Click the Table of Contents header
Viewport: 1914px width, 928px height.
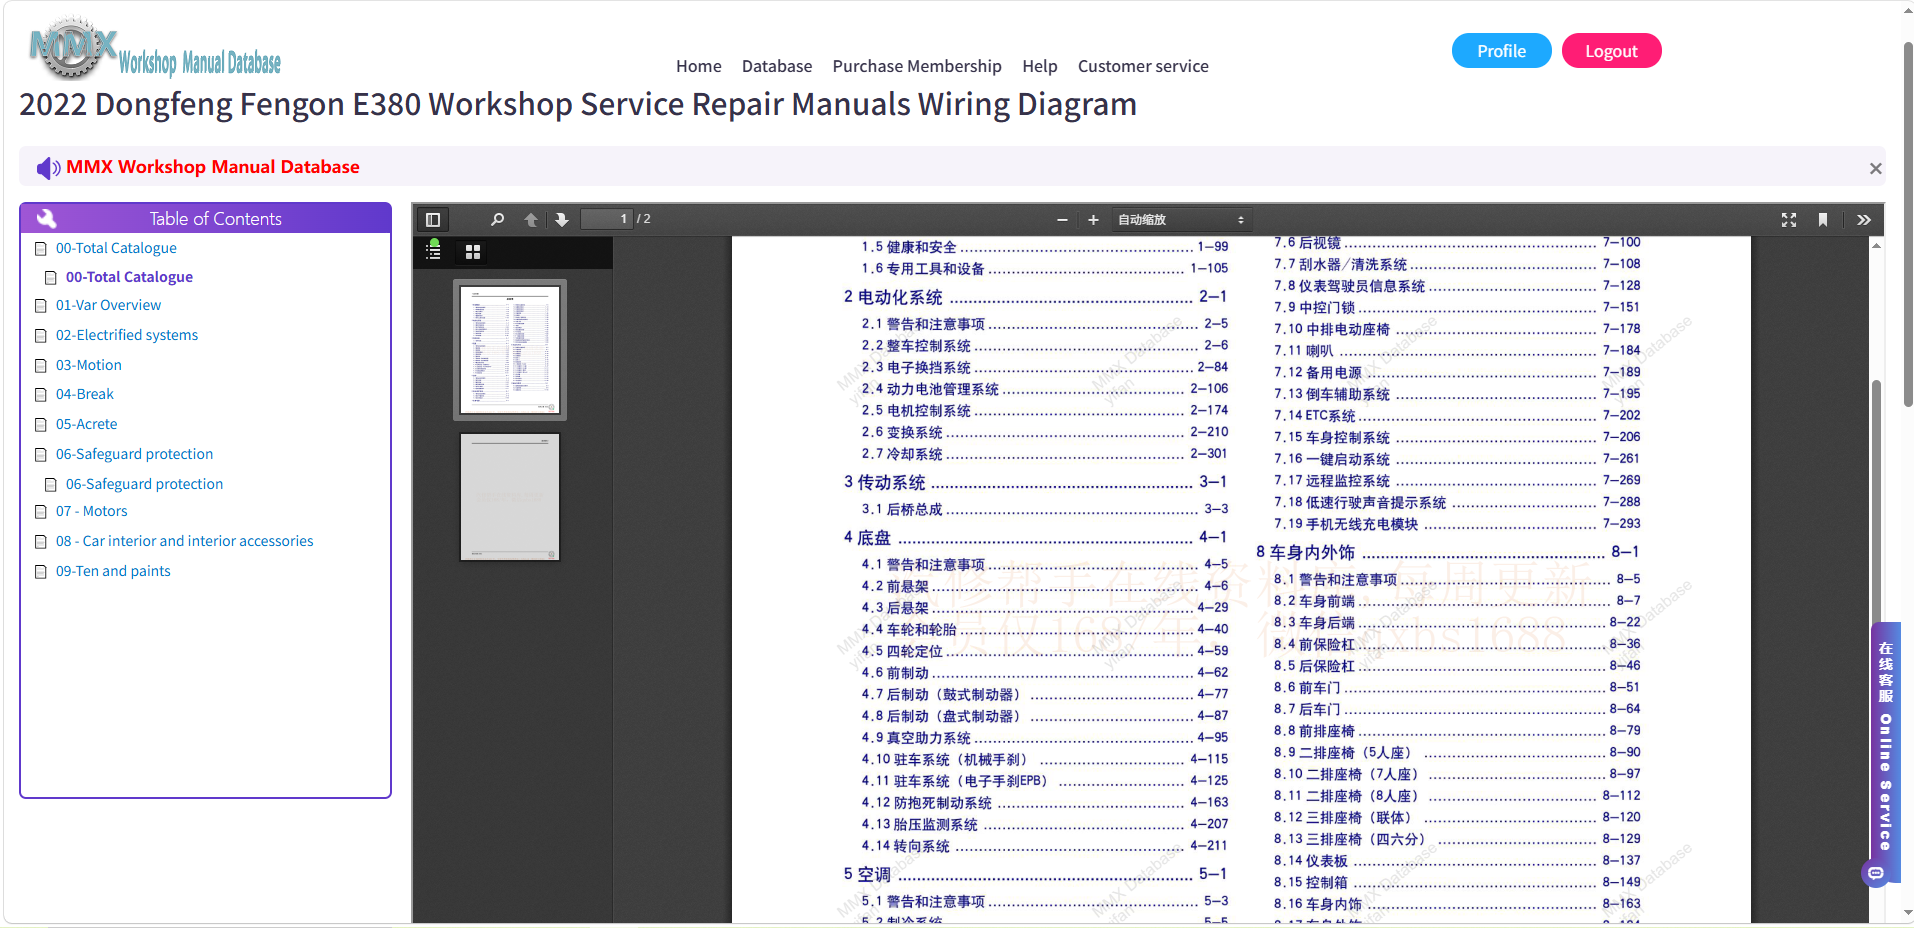click(x=206, y=218)
